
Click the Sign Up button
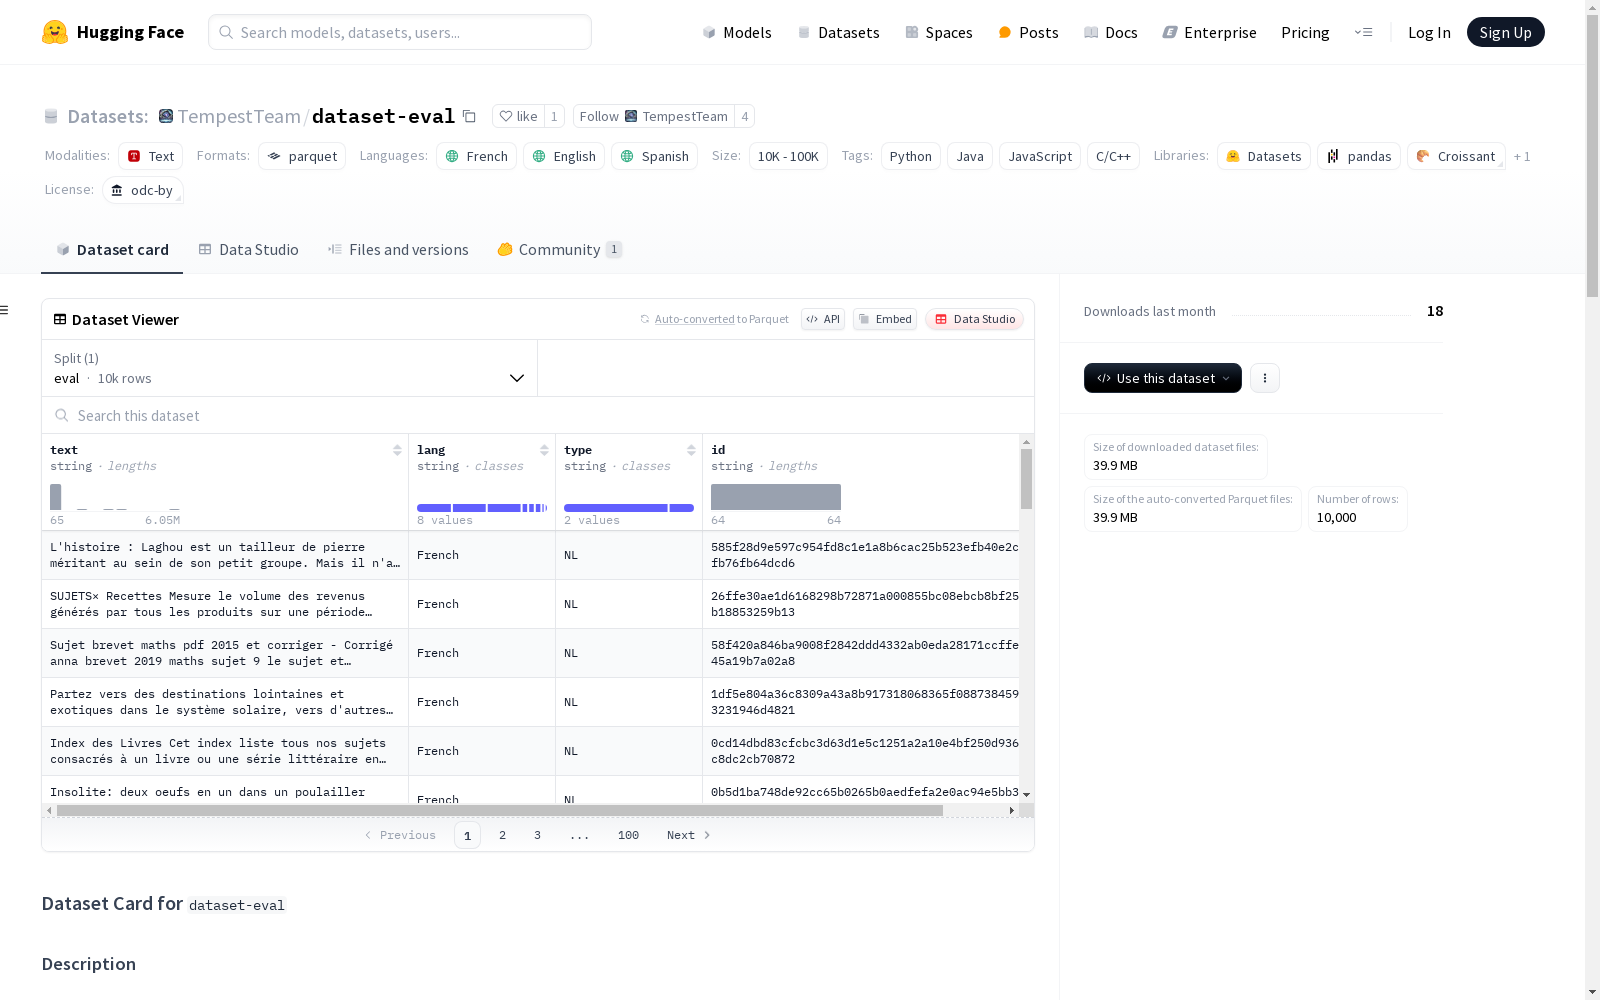pos(1506,32)
